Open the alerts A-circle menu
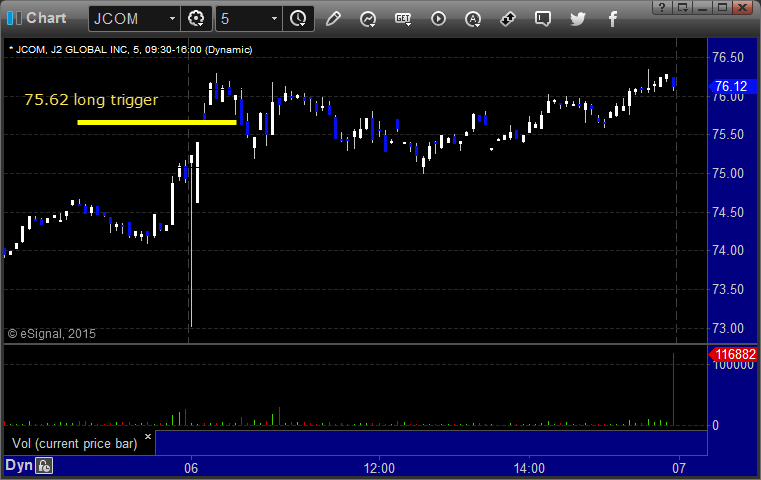The width and height of the screenshot is (761, 480). (473, 19)
